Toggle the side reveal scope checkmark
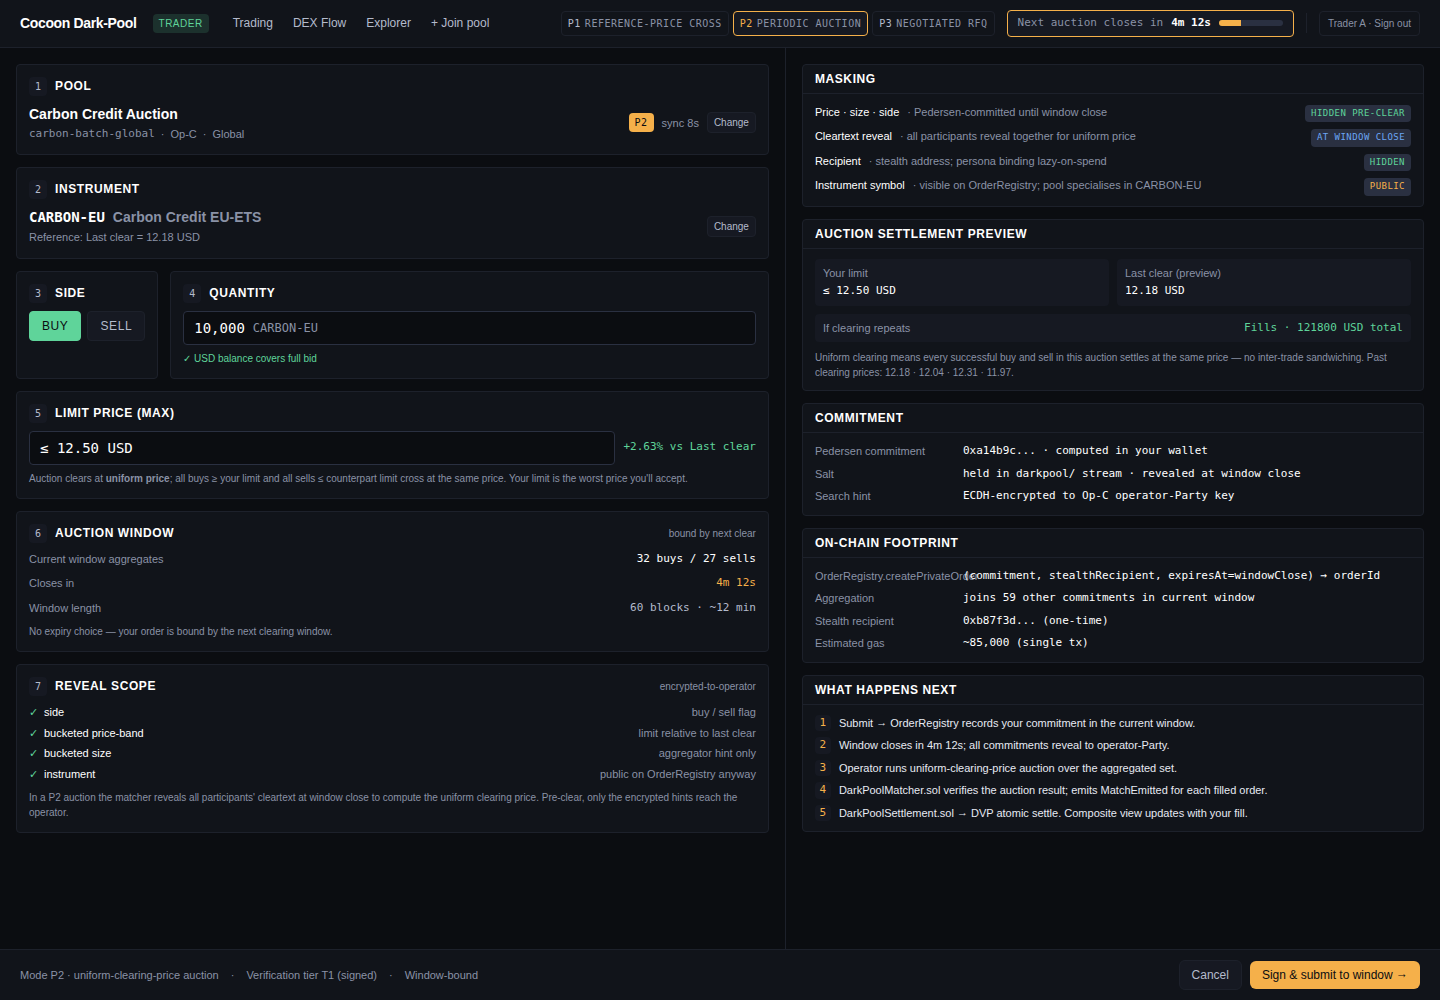 click(x=33, y=713)
